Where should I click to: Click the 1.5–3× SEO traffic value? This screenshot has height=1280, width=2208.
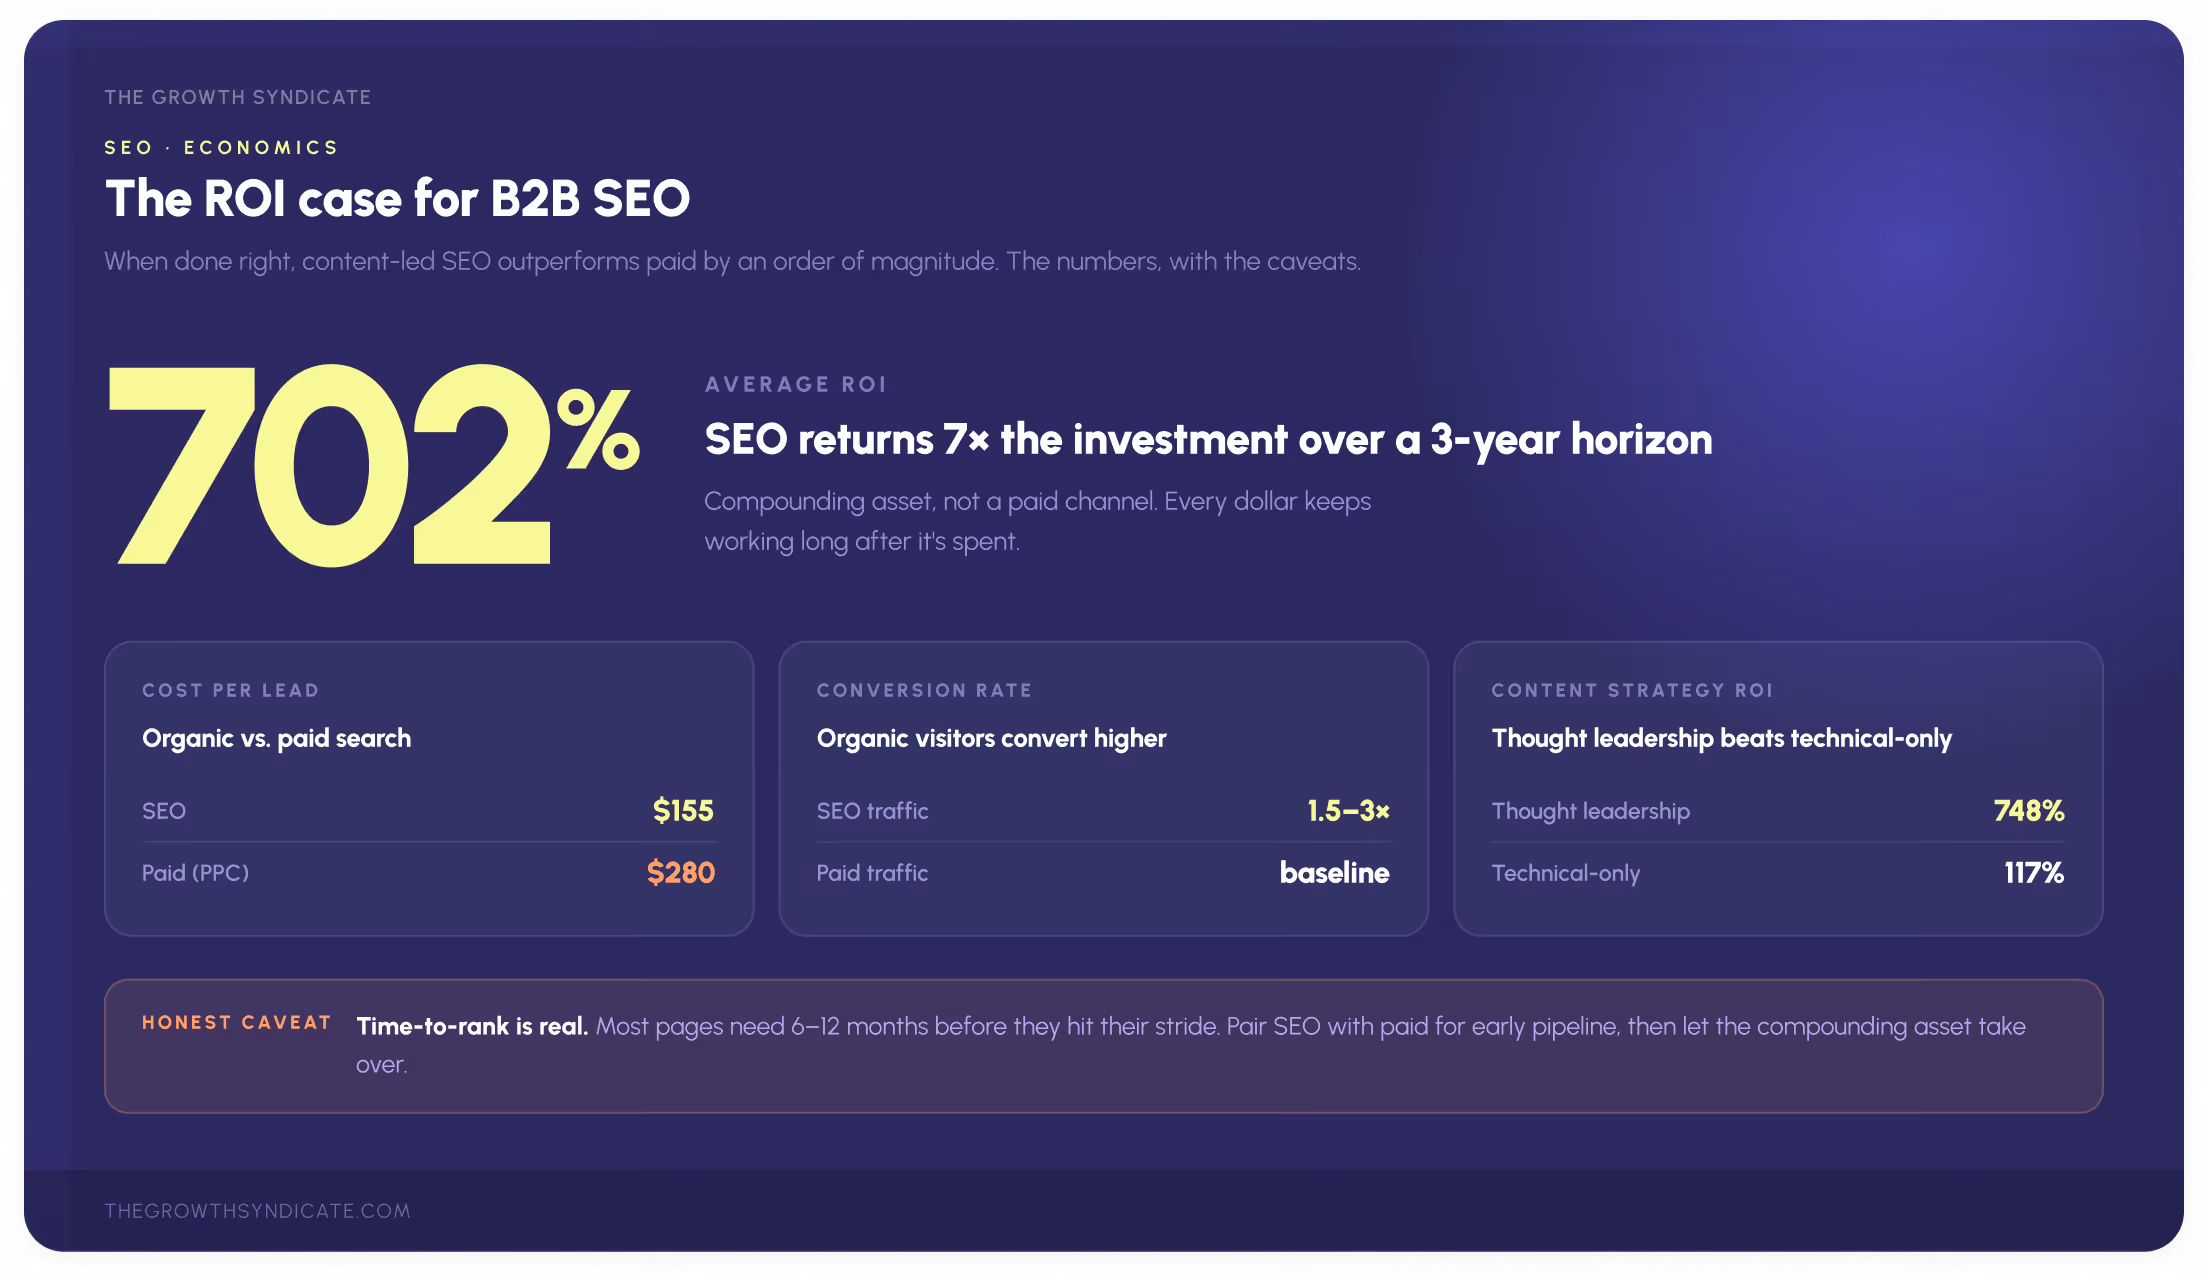pyautogui.click(x=1348, y=811)
